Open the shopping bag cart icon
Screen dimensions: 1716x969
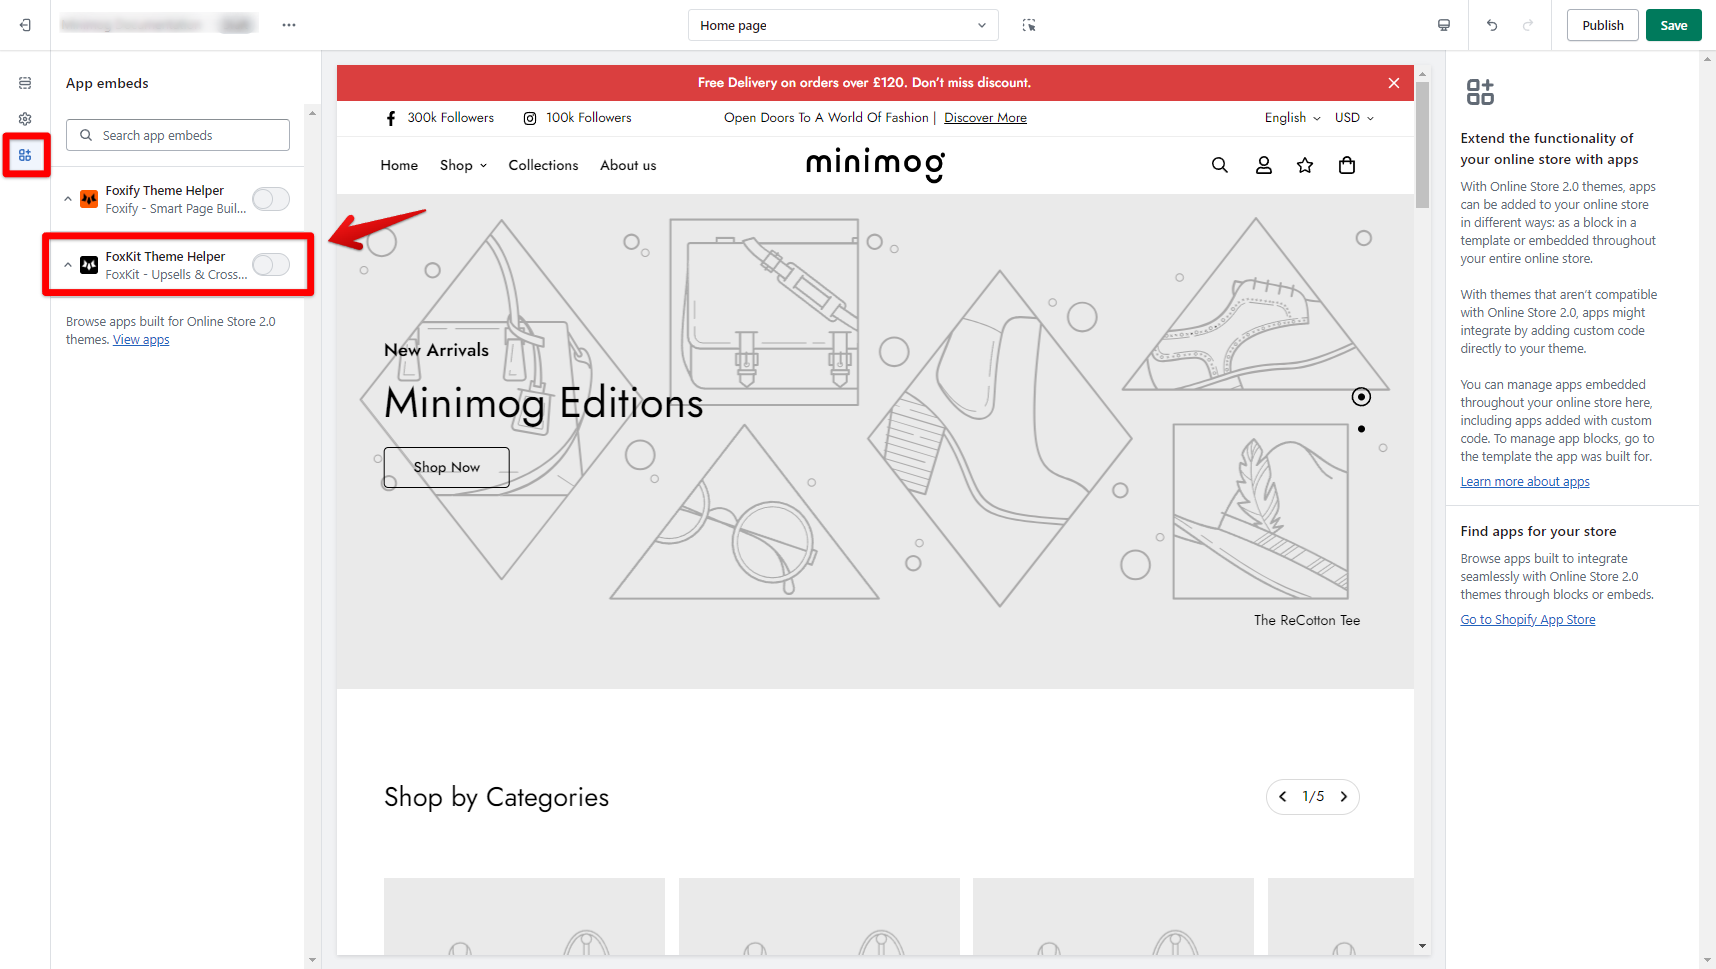coord(1347,165)
